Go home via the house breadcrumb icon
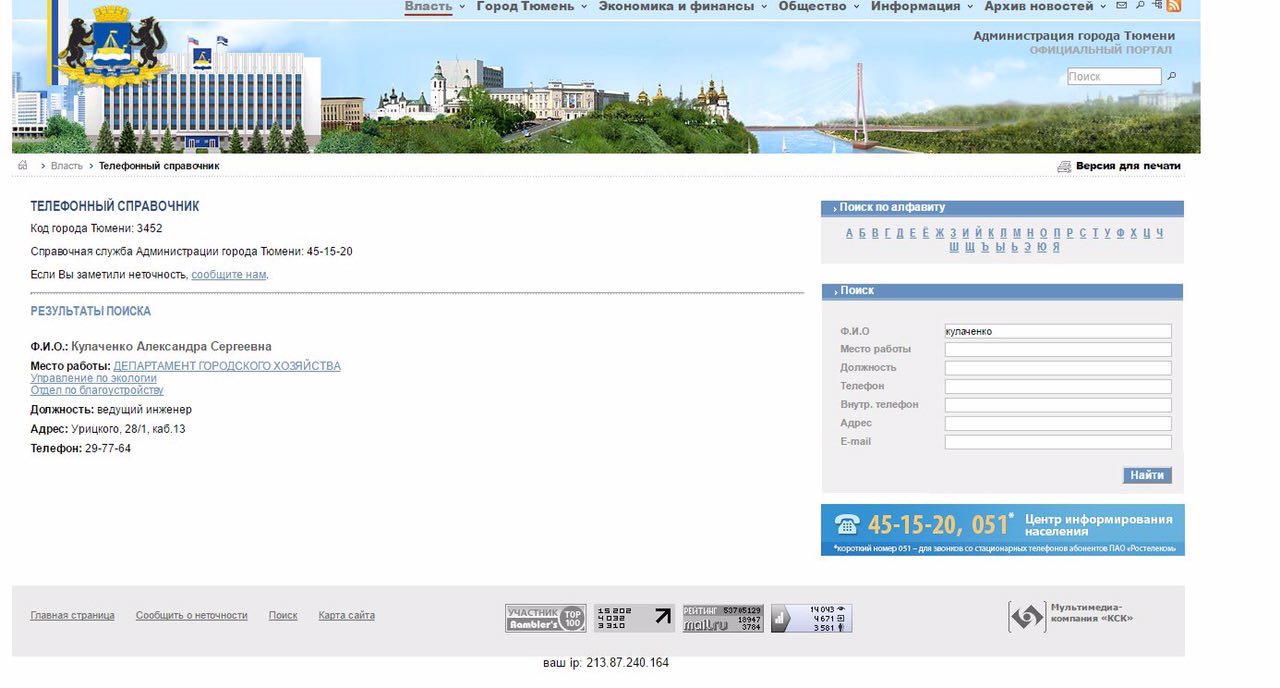The image size is (1280, 688). tap(22, 165)
